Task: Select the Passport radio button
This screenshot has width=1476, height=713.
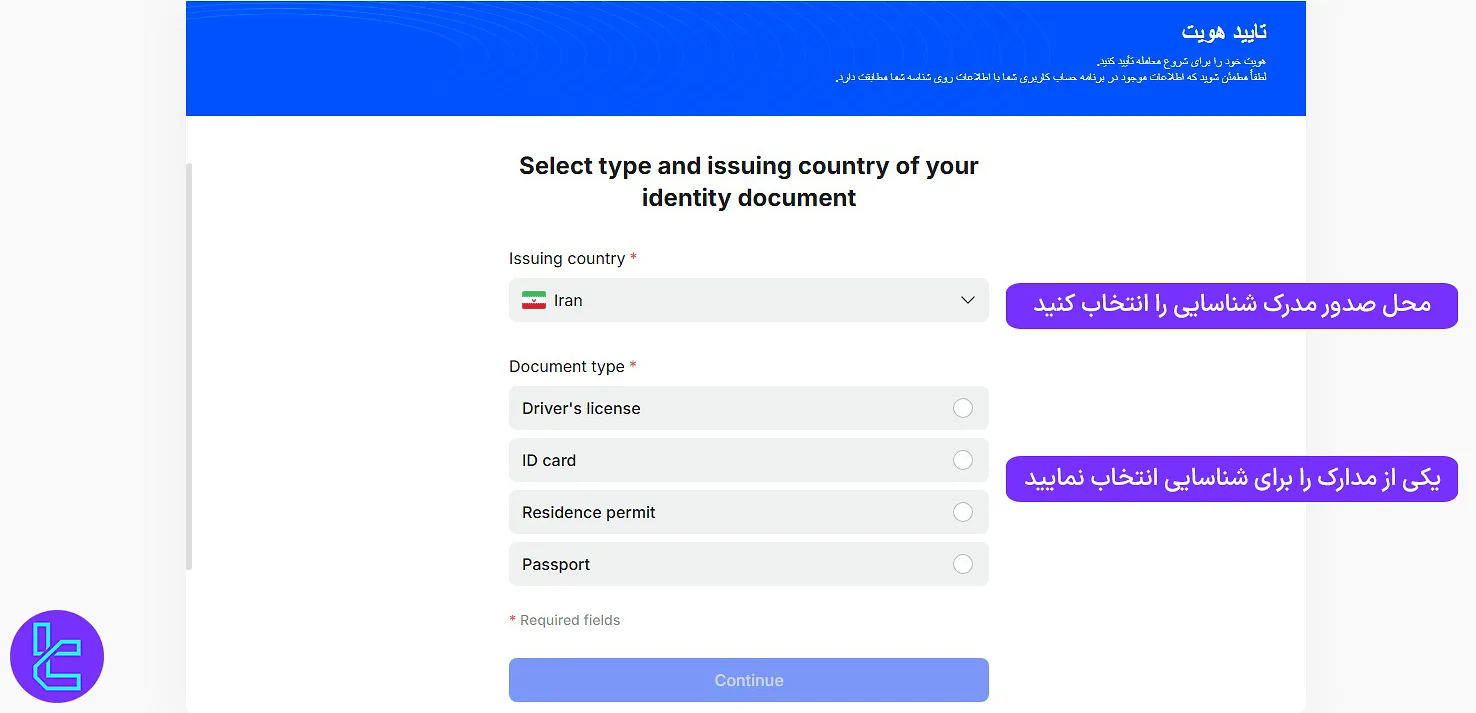Action: coord(962,563)
